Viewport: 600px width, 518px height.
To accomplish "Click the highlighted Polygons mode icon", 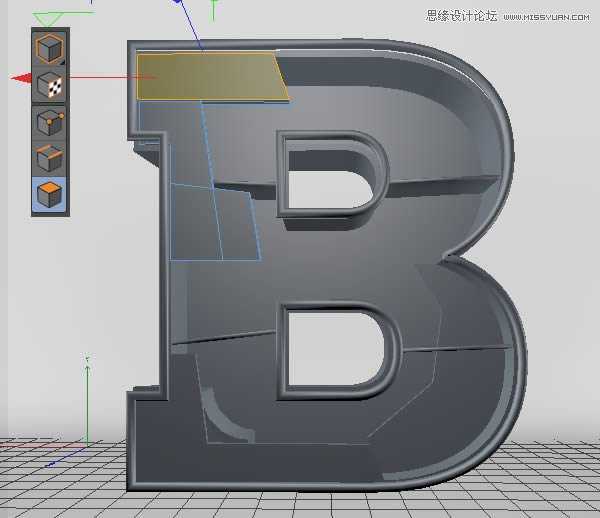I will click(49, 194).
